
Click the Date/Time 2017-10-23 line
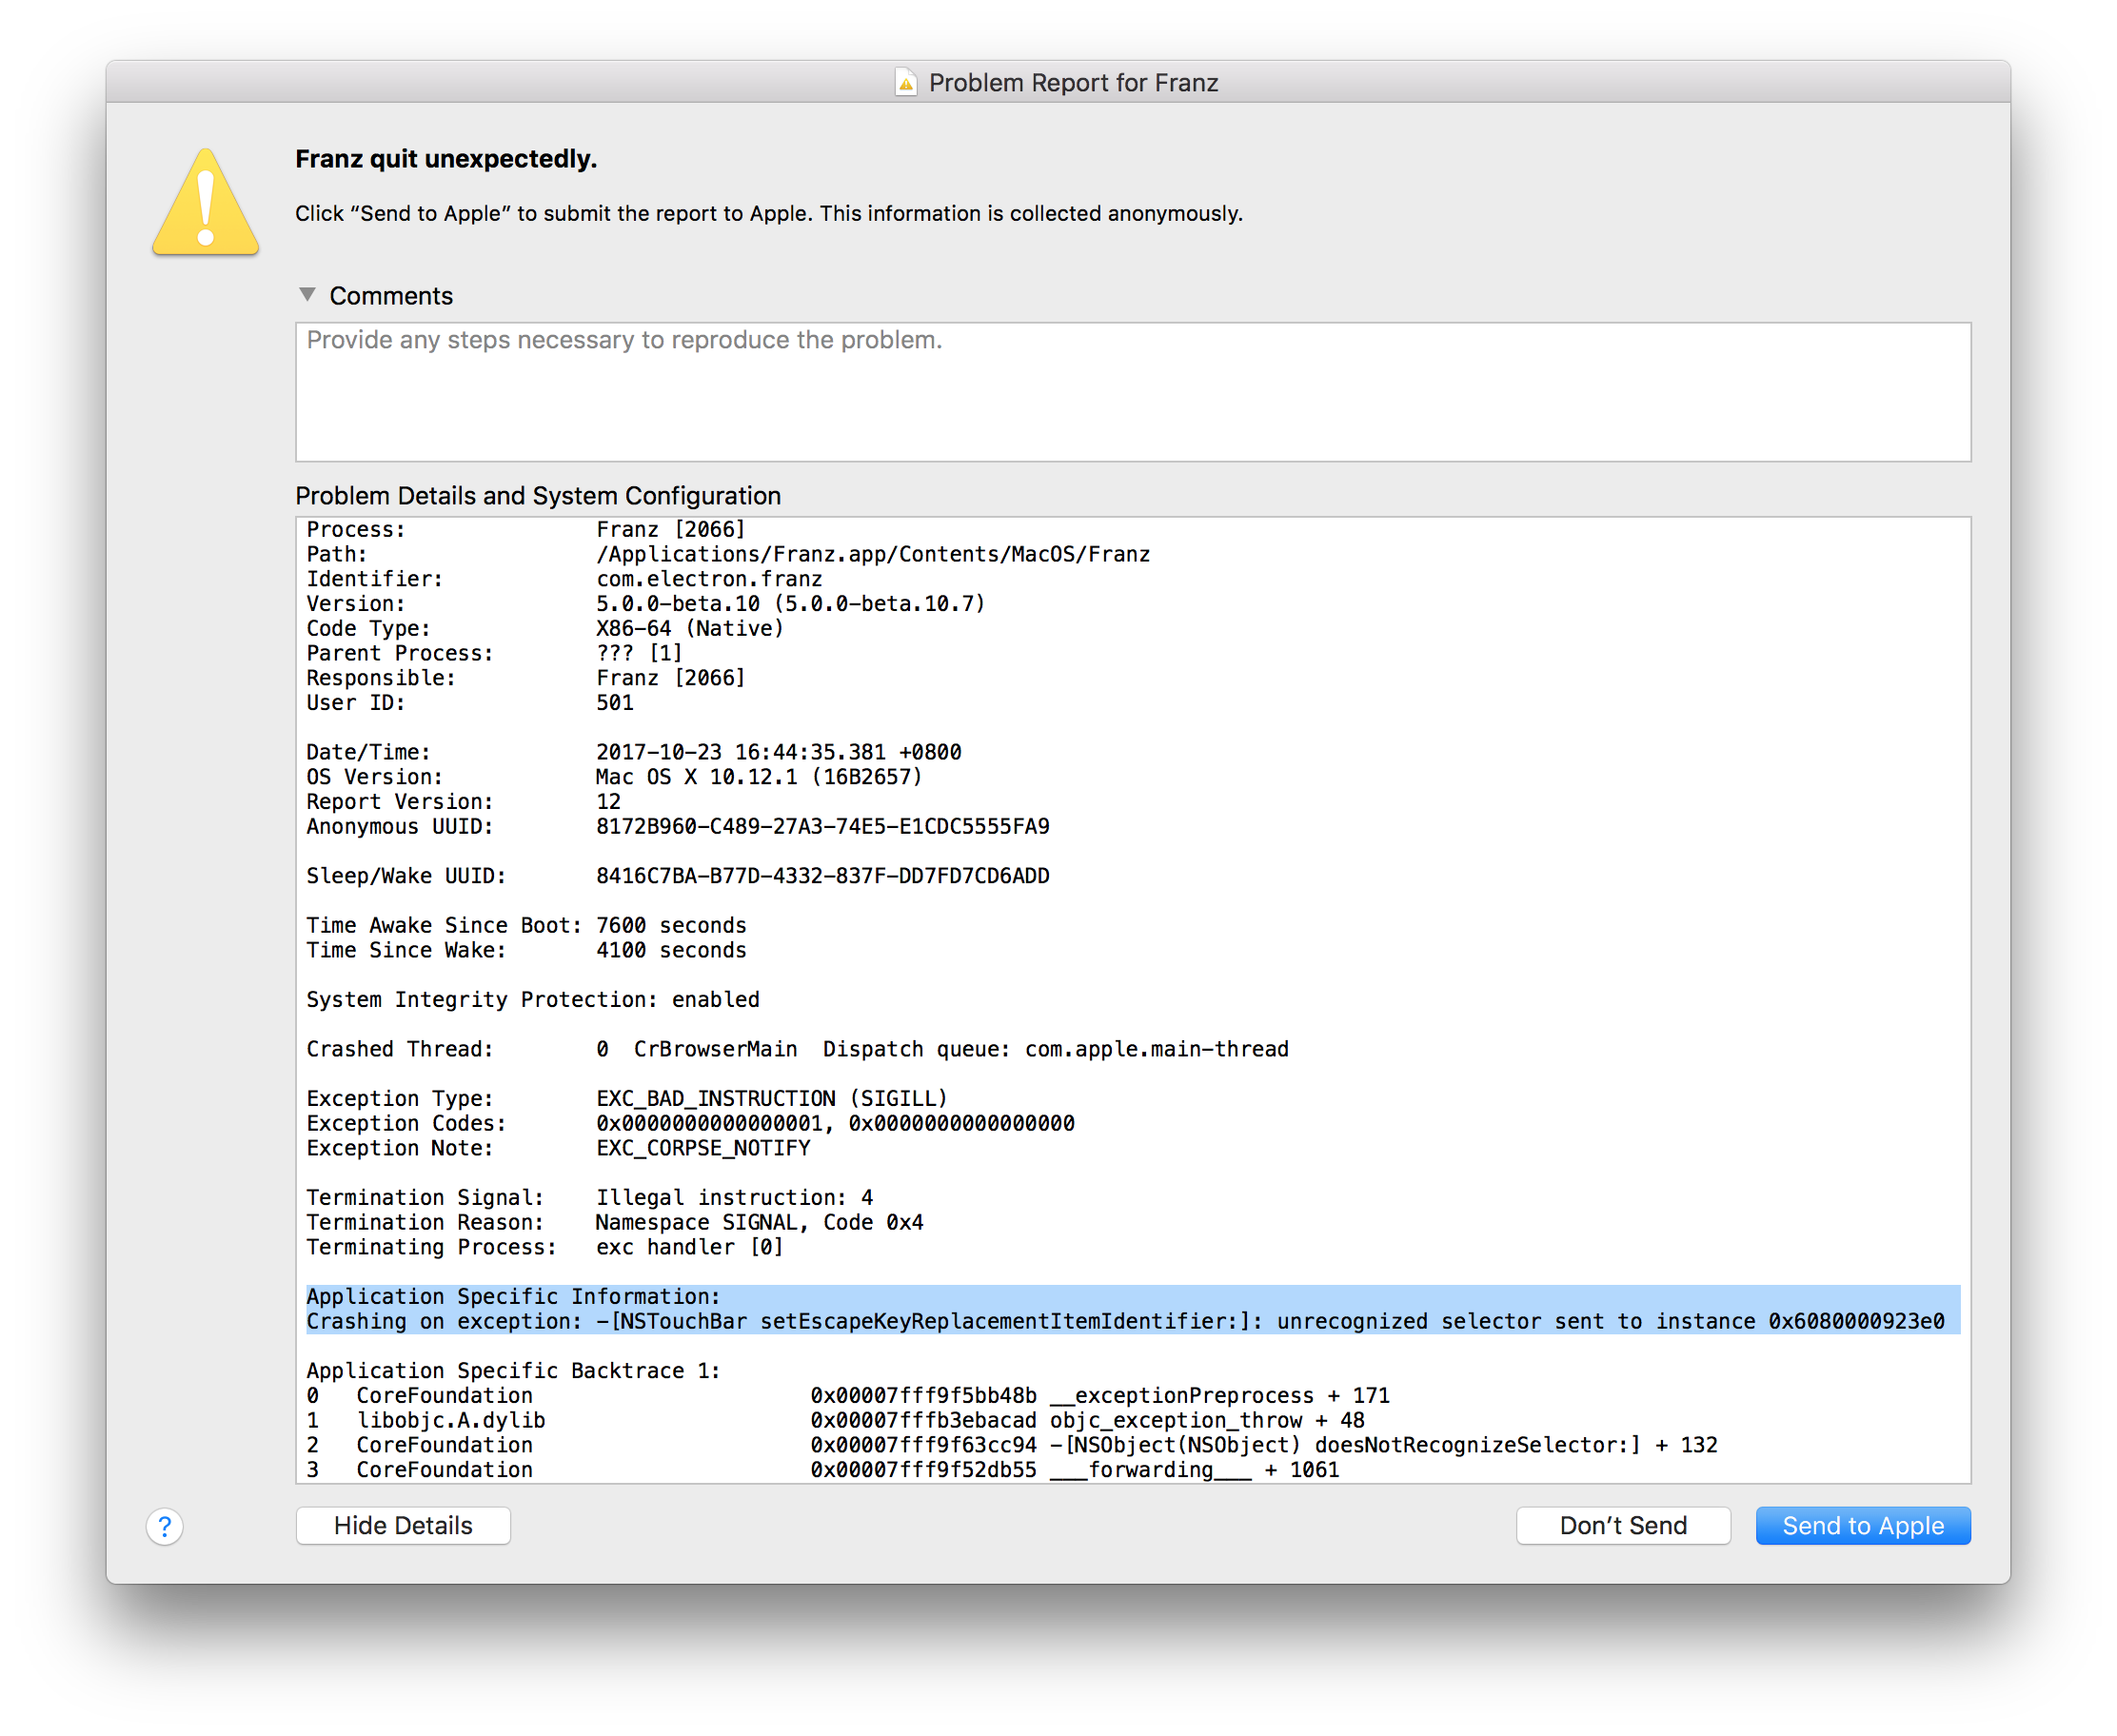point(634,753)
